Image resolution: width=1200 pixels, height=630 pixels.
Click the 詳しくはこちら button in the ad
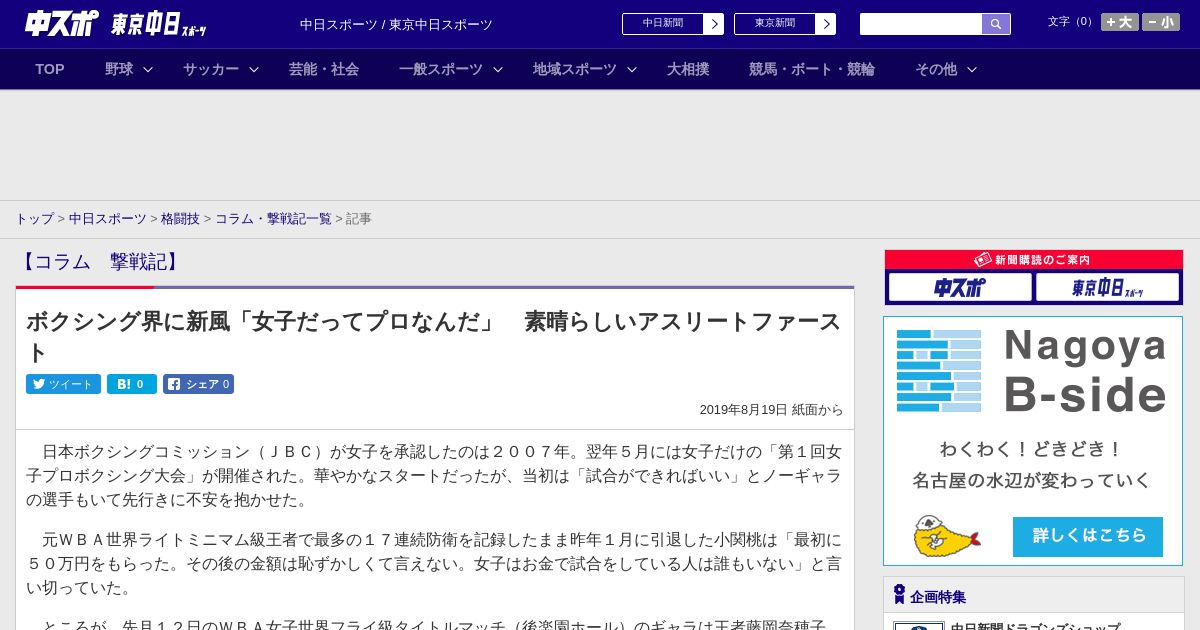(x=1088, y=536)
